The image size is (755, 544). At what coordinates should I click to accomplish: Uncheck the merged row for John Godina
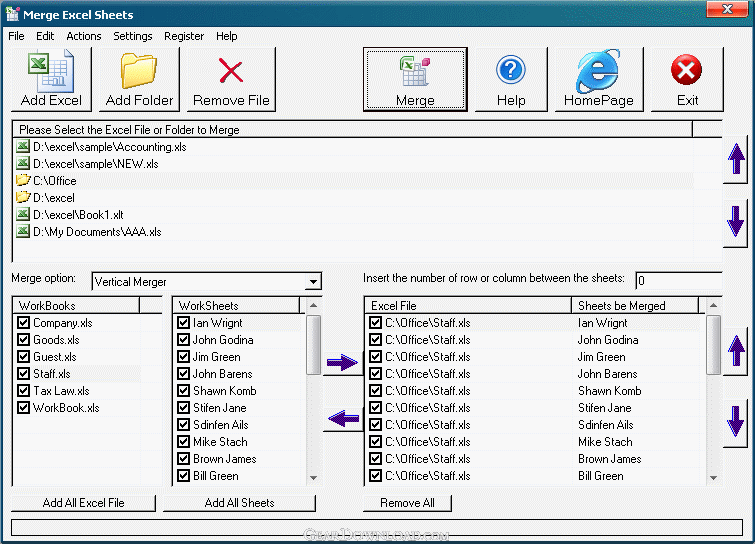click(376, 339)
